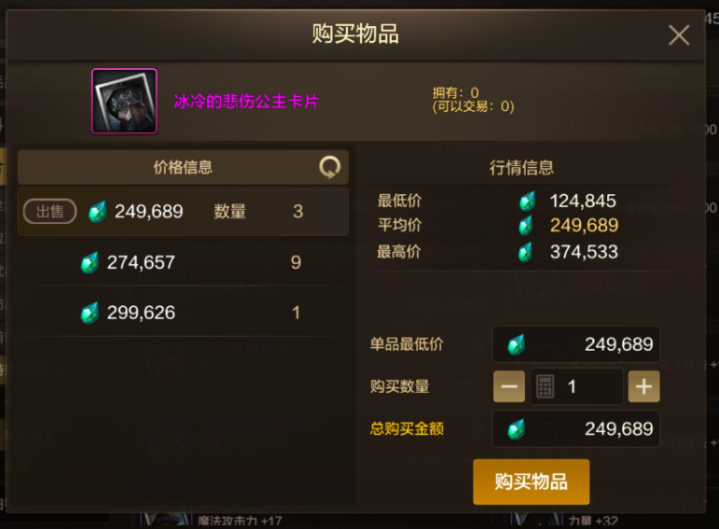719x529 pixels.
Task: Increase purchase quantity with plus button
Action: (x=644, y=386)
